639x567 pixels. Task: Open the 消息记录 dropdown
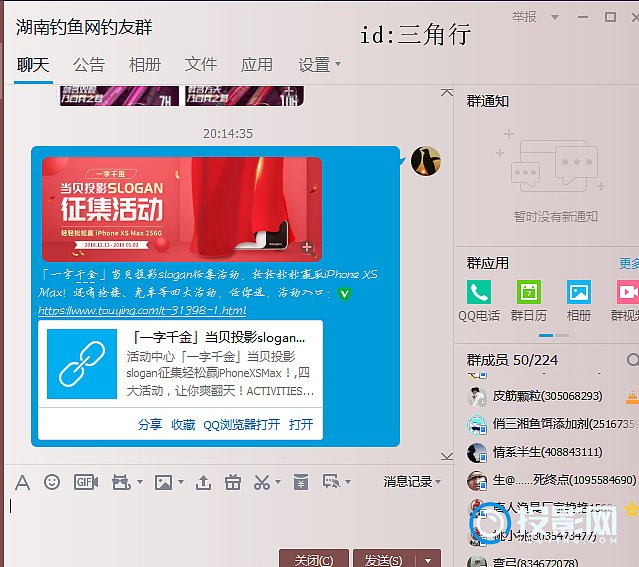[x=412, y=482]
